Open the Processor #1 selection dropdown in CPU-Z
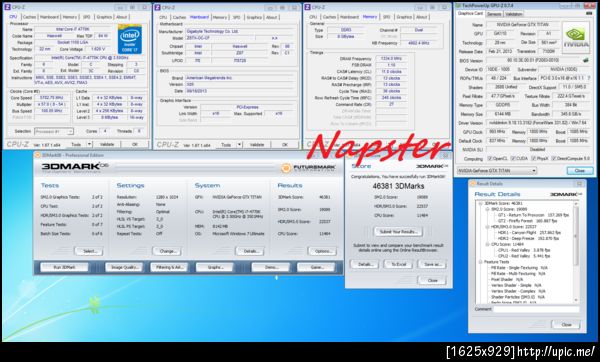The image size is (600, 362). (54, 131)
